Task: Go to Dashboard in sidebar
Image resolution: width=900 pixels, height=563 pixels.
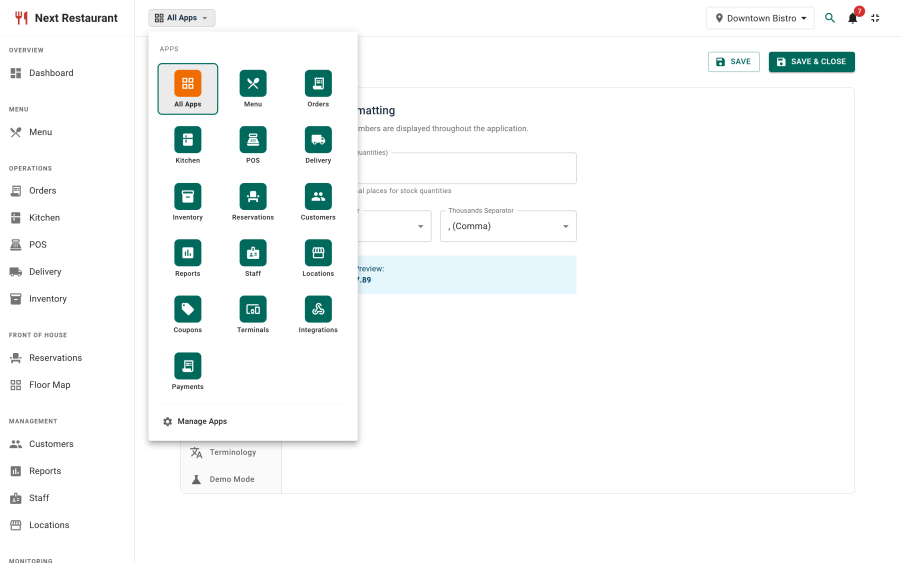Action: click(x=67, y=73)
